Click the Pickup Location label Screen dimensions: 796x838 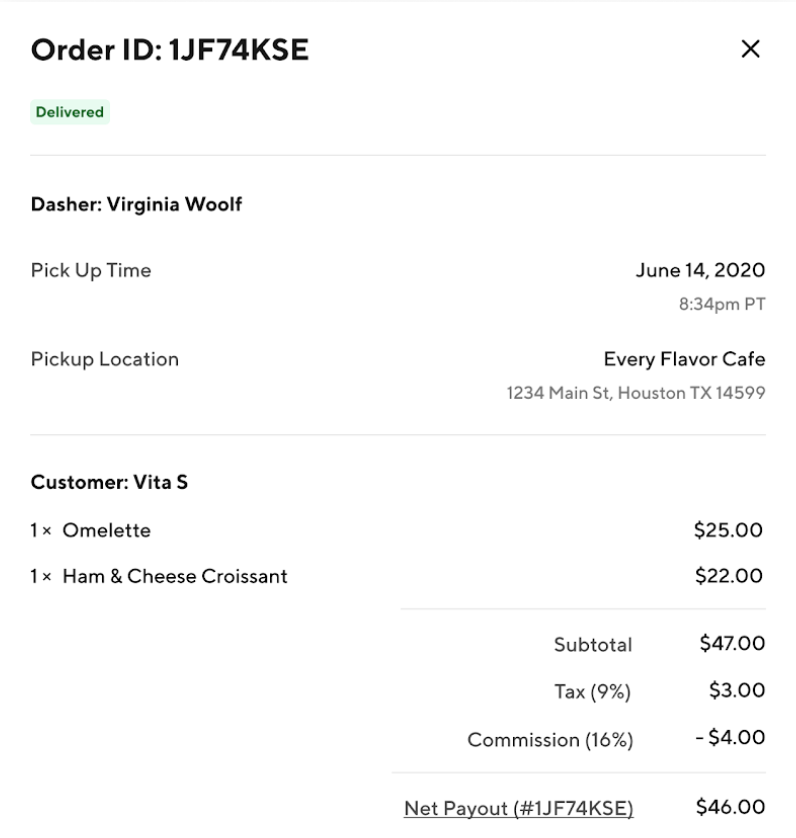105,359
